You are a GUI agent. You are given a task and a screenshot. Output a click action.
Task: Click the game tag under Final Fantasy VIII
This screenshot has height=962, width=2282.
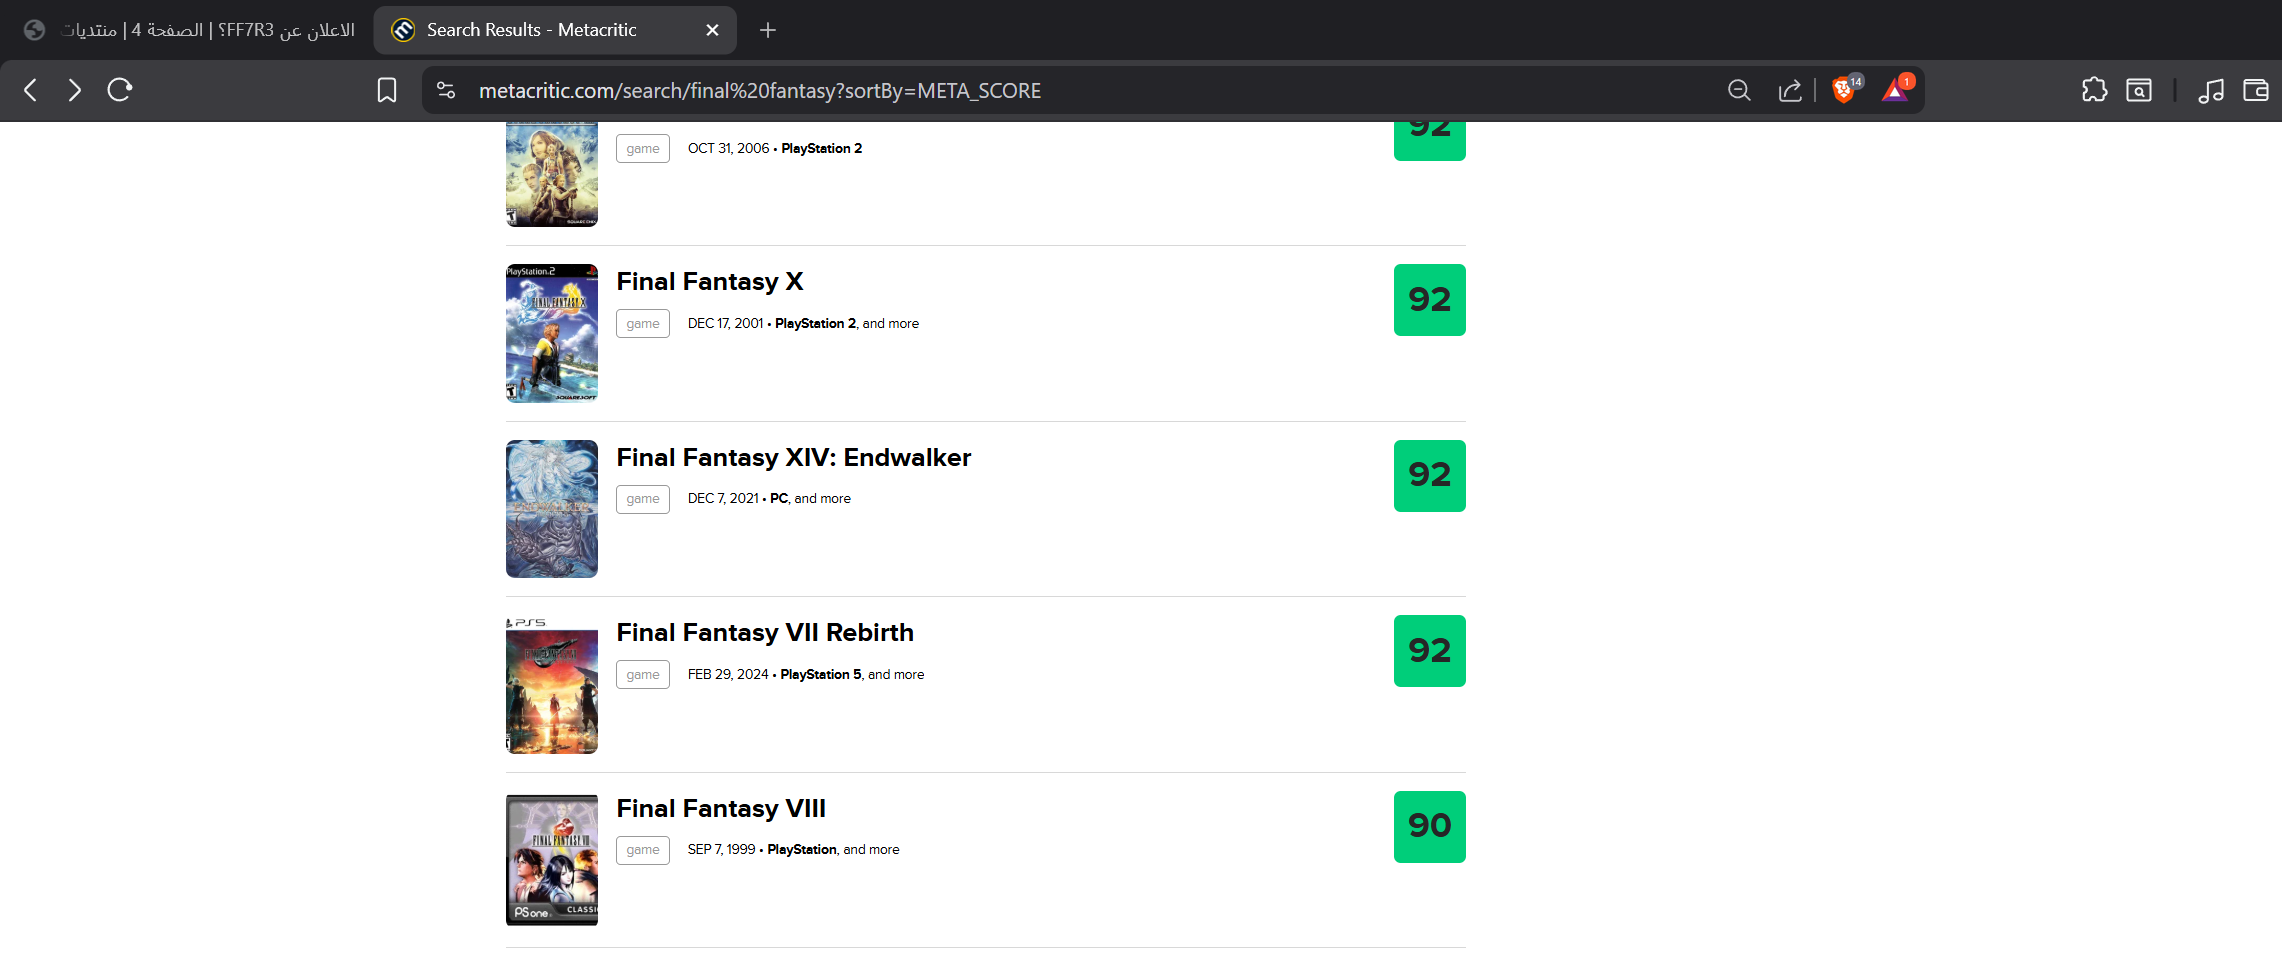click(x=643, y=850)
